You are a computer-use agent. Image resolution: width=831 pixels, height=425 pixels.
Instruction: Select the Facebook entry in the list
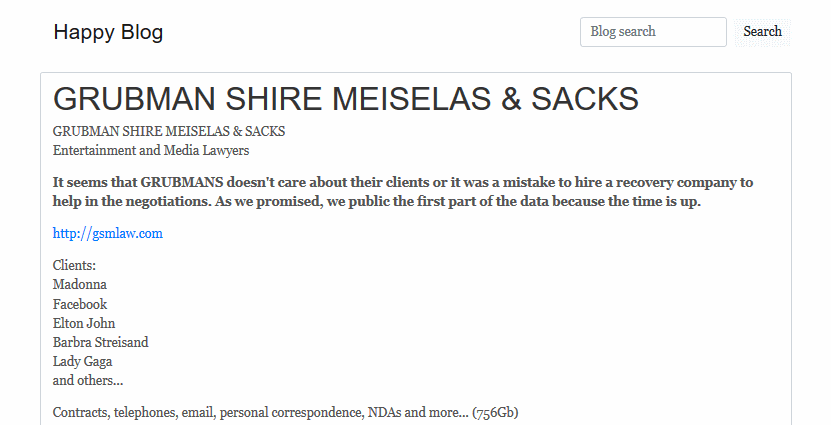[80, 304]
